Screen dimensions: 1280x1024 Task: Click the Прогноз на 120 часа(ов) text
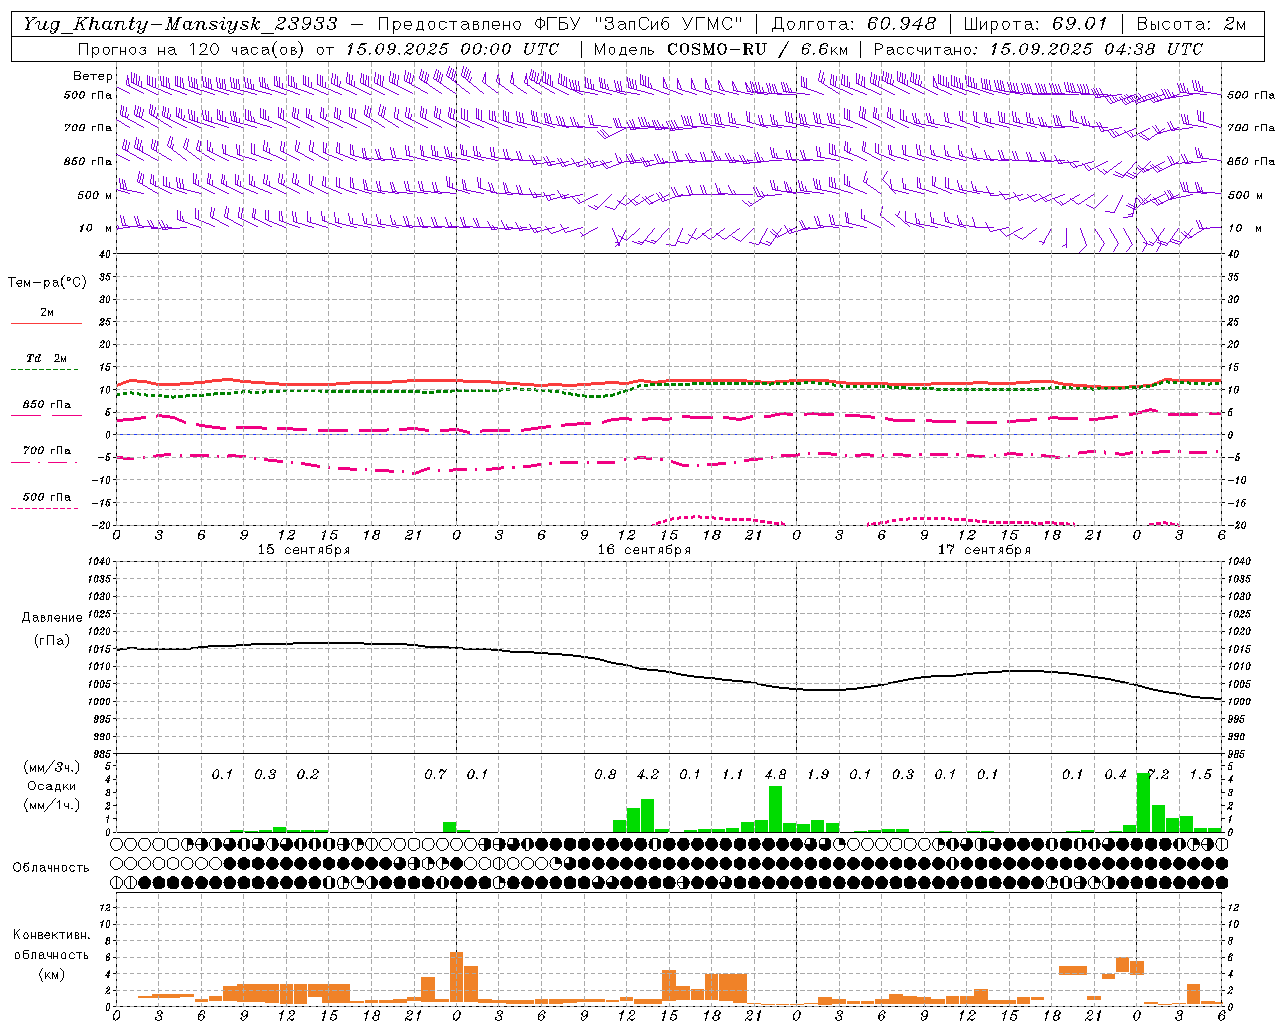[193, 49]
